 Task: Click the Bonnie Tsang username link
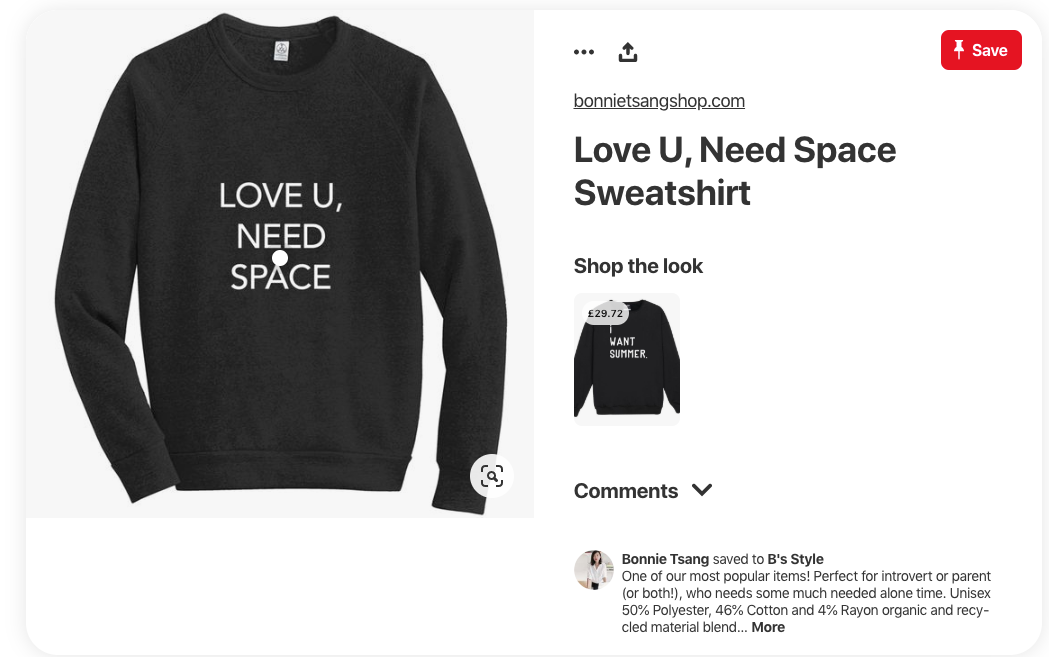pos(665,559)
